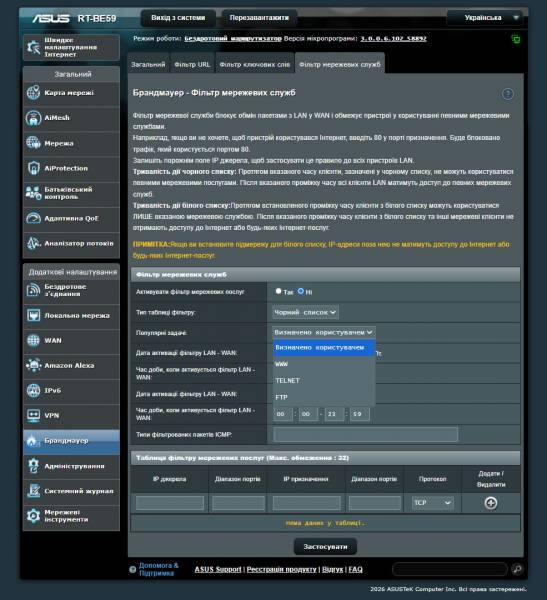Click the green network status icon
Viewport: 547px width, 600px height.
(516, 39)
